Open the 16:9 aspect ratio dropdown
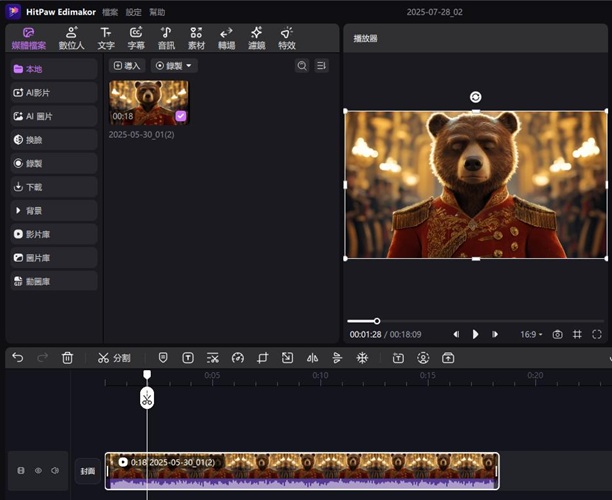 [x=531, y=334]
